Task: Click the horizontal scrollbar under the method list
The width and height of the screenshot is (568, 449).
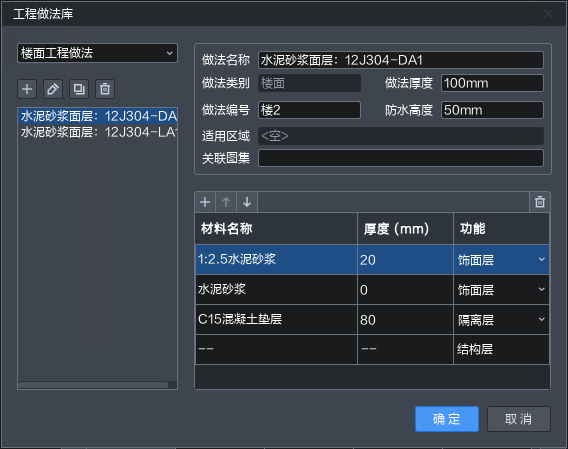Action: [x=93, y=385]
